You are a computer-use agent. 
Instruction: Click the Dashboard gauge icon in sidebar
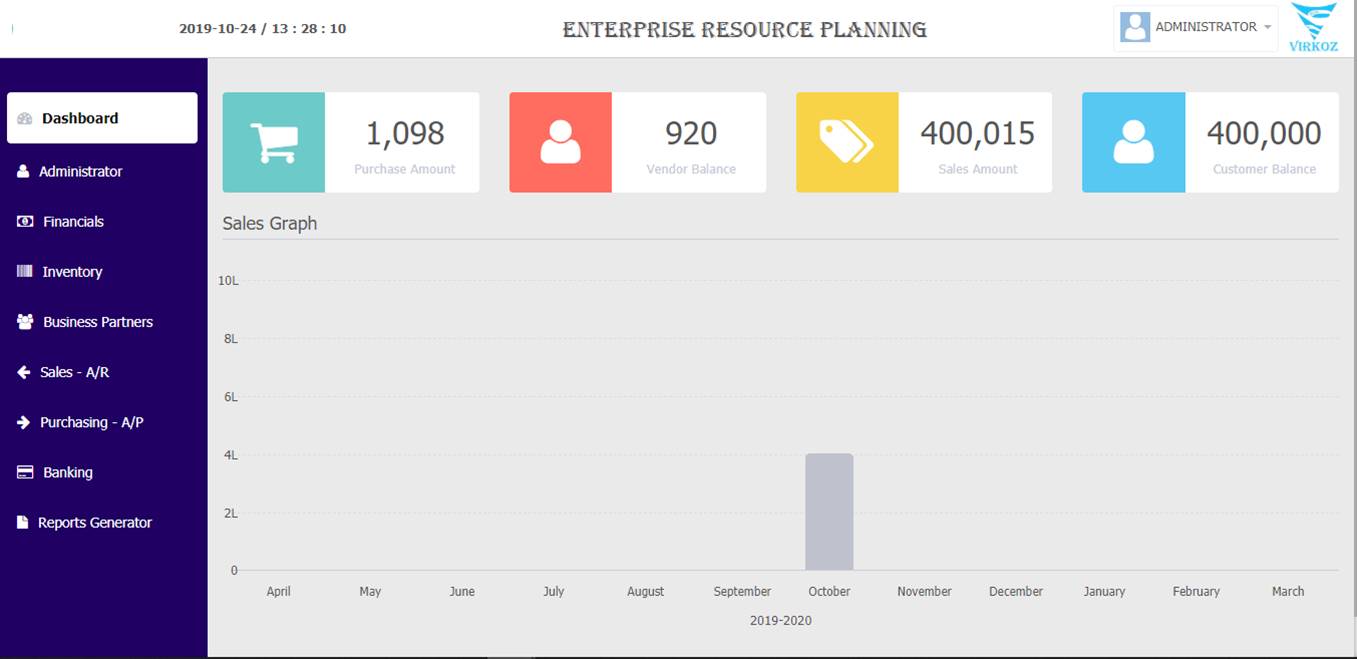[x=25, y=118]
